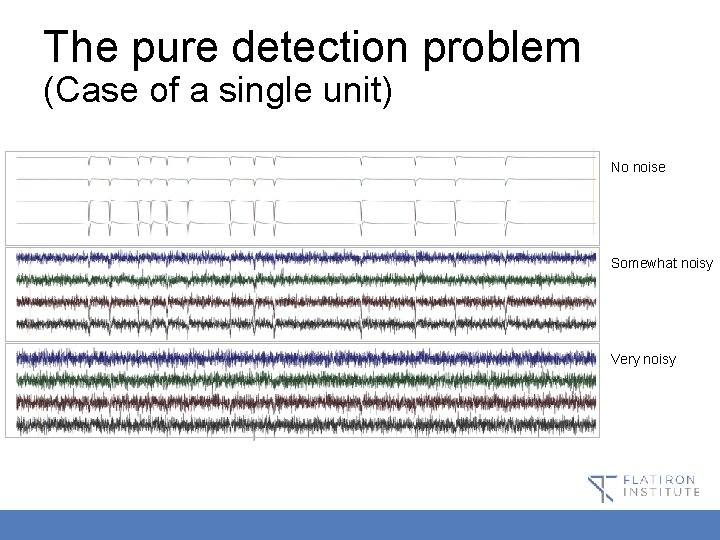Click the Flatiron Institute logo icon
This screenshot has height=540, width=720.
coord(602,488)
